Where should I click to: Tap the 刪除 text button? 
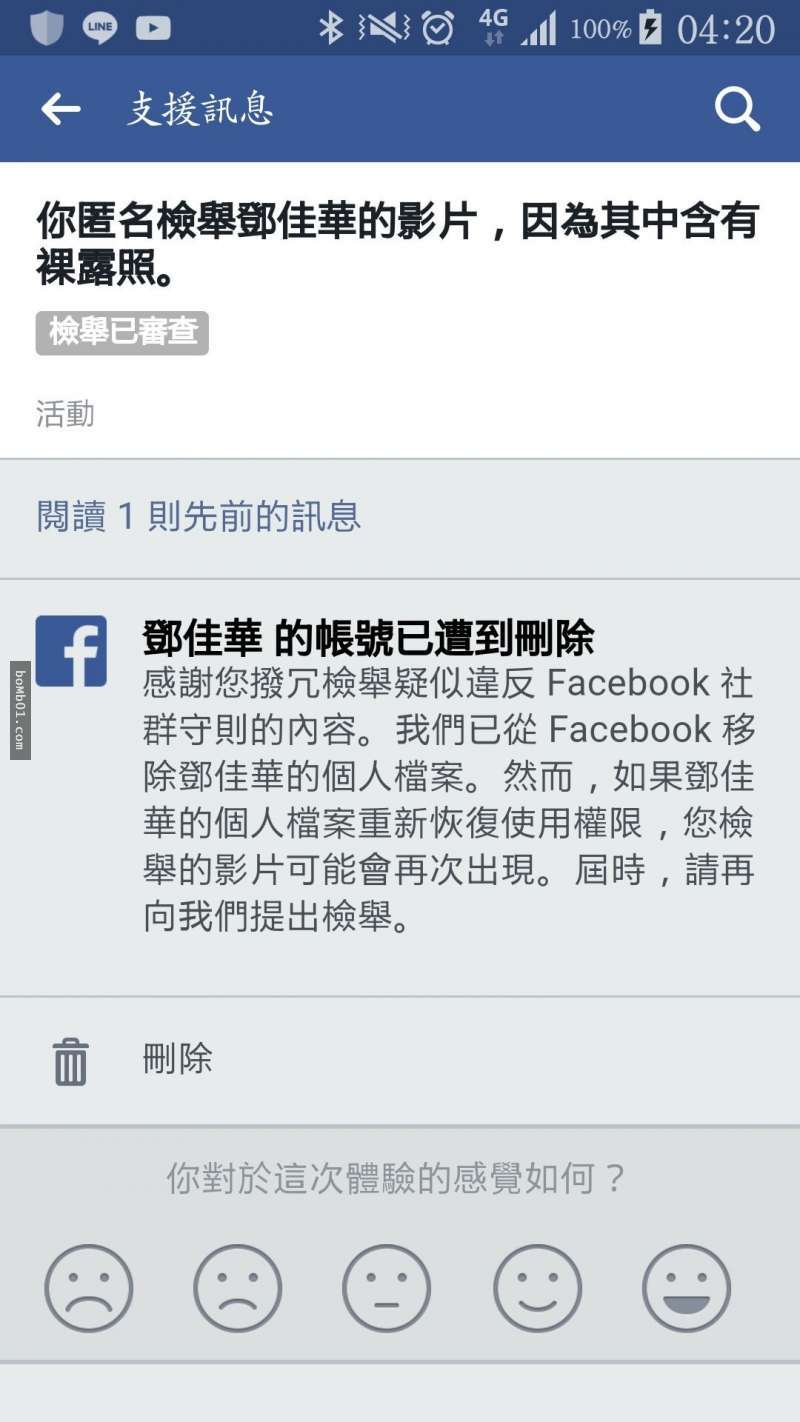pos(178,1059)
